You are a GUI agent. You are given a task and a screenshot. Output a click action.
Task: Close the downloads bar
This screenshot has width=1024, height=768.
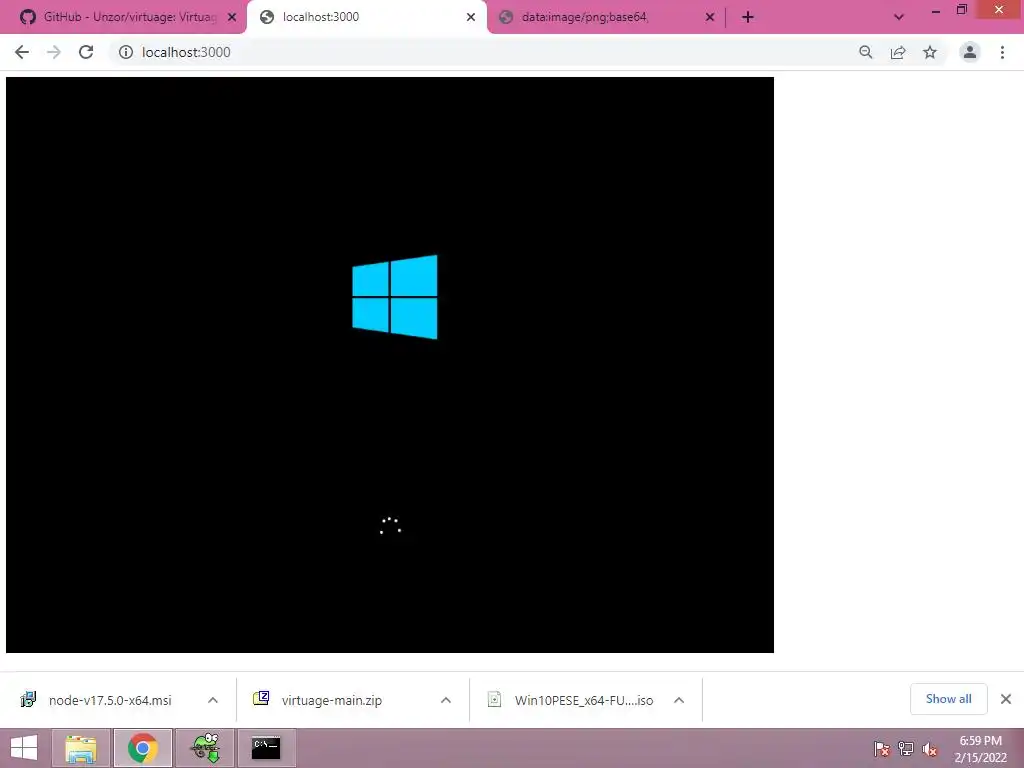1006,699
